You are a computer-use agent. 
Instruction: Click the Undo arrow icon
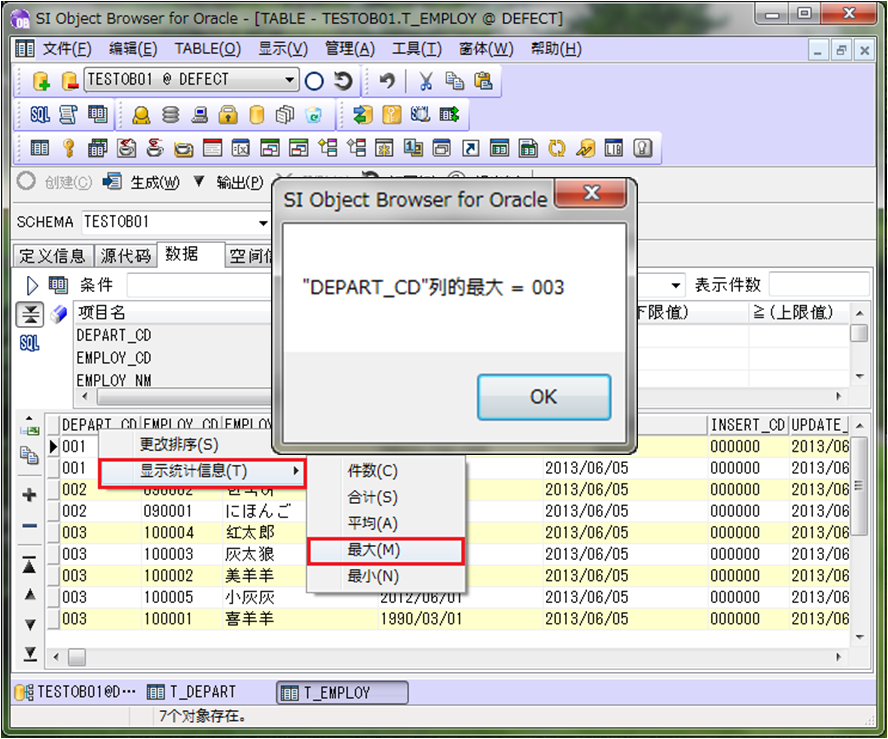(x=387, y=81)
